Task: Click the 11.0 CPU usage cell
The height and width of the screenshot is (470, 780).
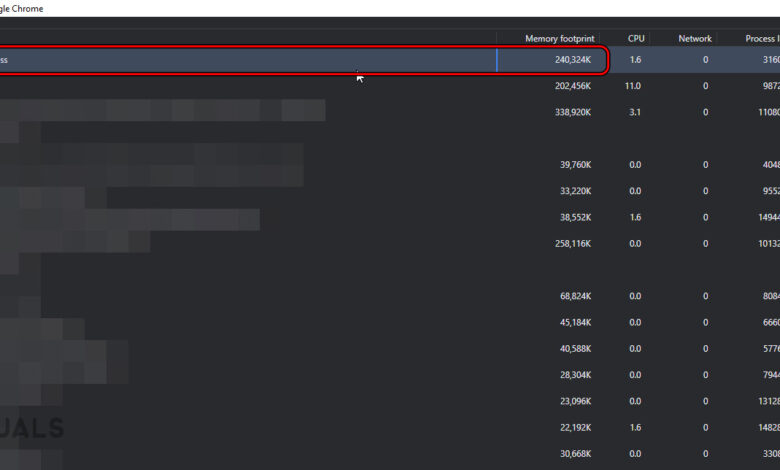Action: coord(634,86)
